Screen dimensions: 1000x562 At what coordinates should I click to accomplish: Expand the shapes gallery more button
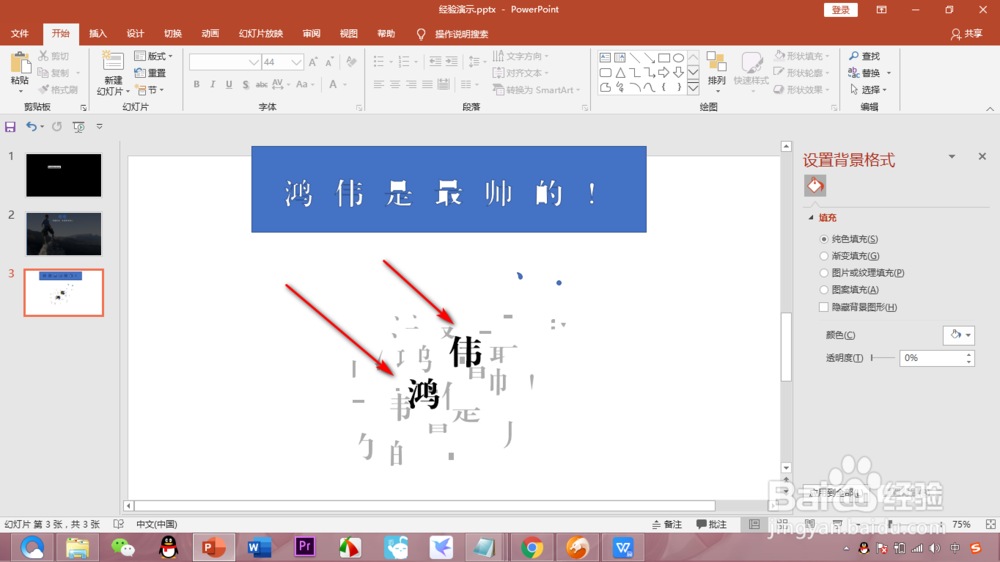click(x=693, y=89)
